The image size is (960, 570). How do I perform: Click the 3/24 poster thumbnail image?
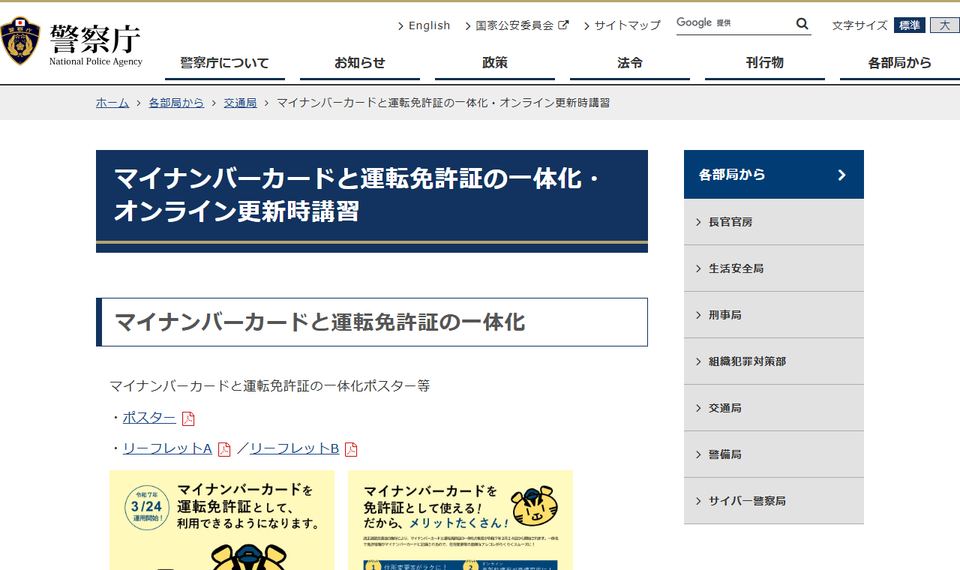(222, 520)
